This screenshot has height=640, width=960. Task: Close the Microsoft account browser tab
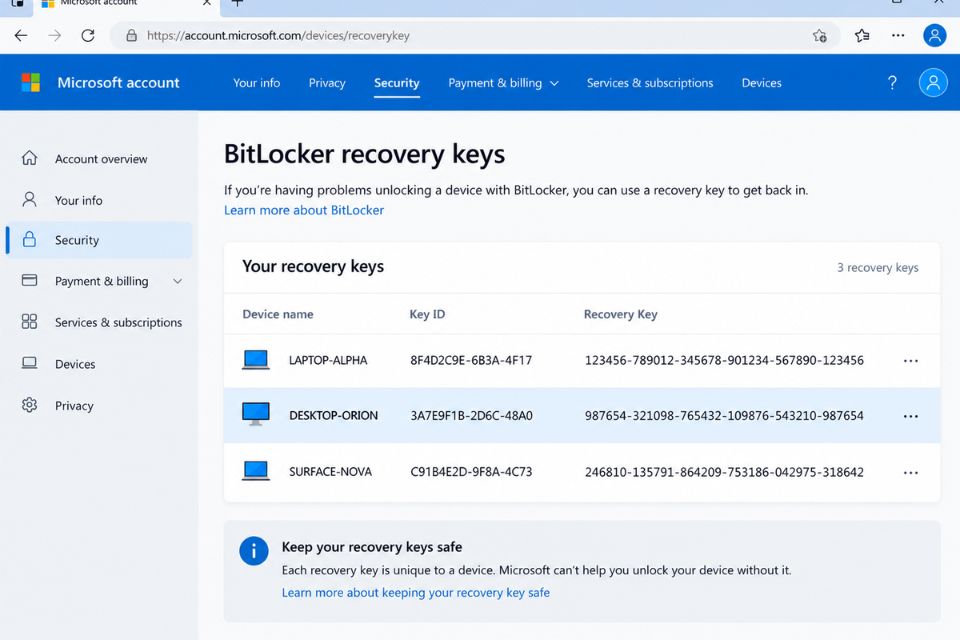coord(207,3)
